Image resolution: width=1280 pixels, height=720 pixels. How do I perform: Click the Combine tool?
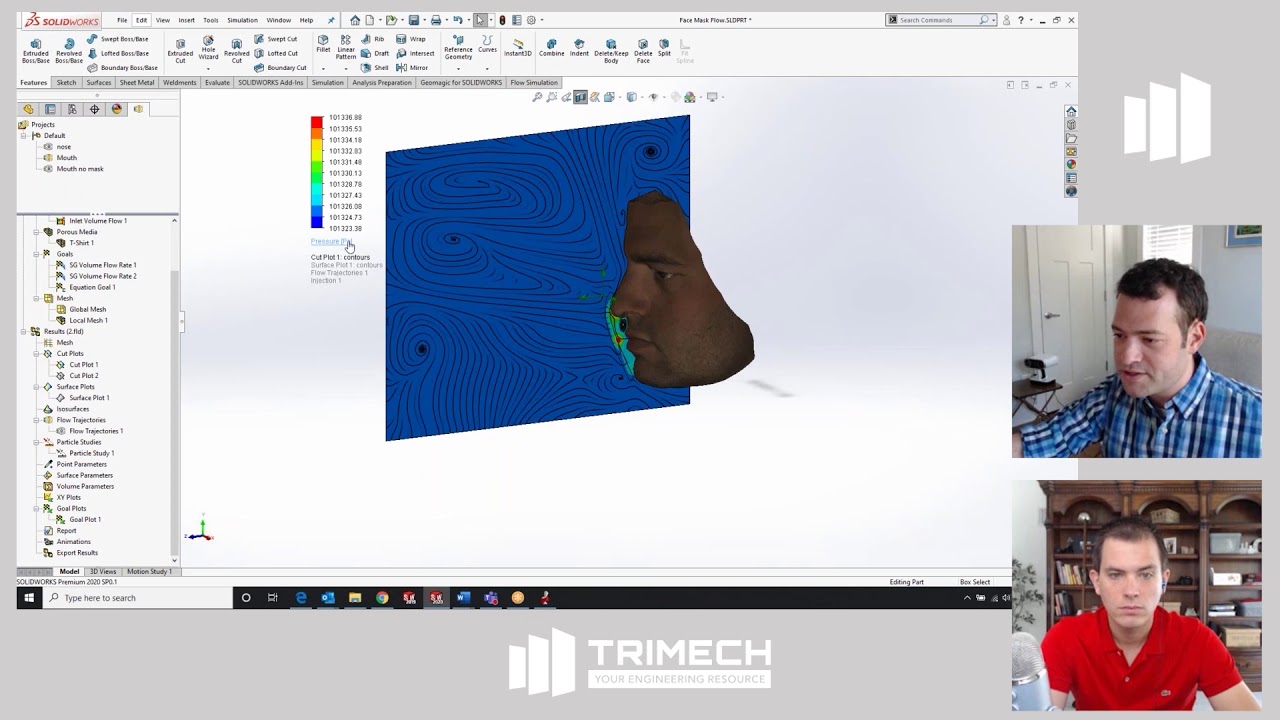[x=551, y=47]
